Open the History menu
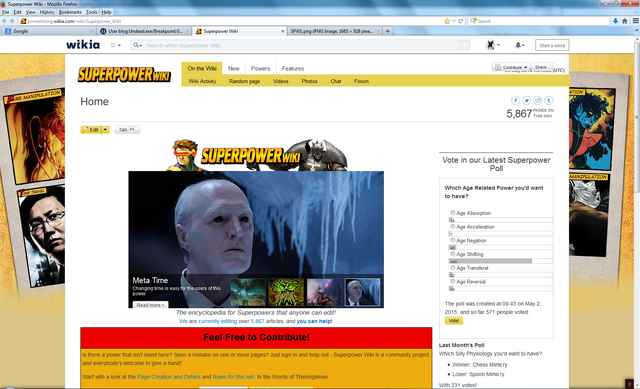The width and height of the screenshot is (640, 389). (47, 12)
